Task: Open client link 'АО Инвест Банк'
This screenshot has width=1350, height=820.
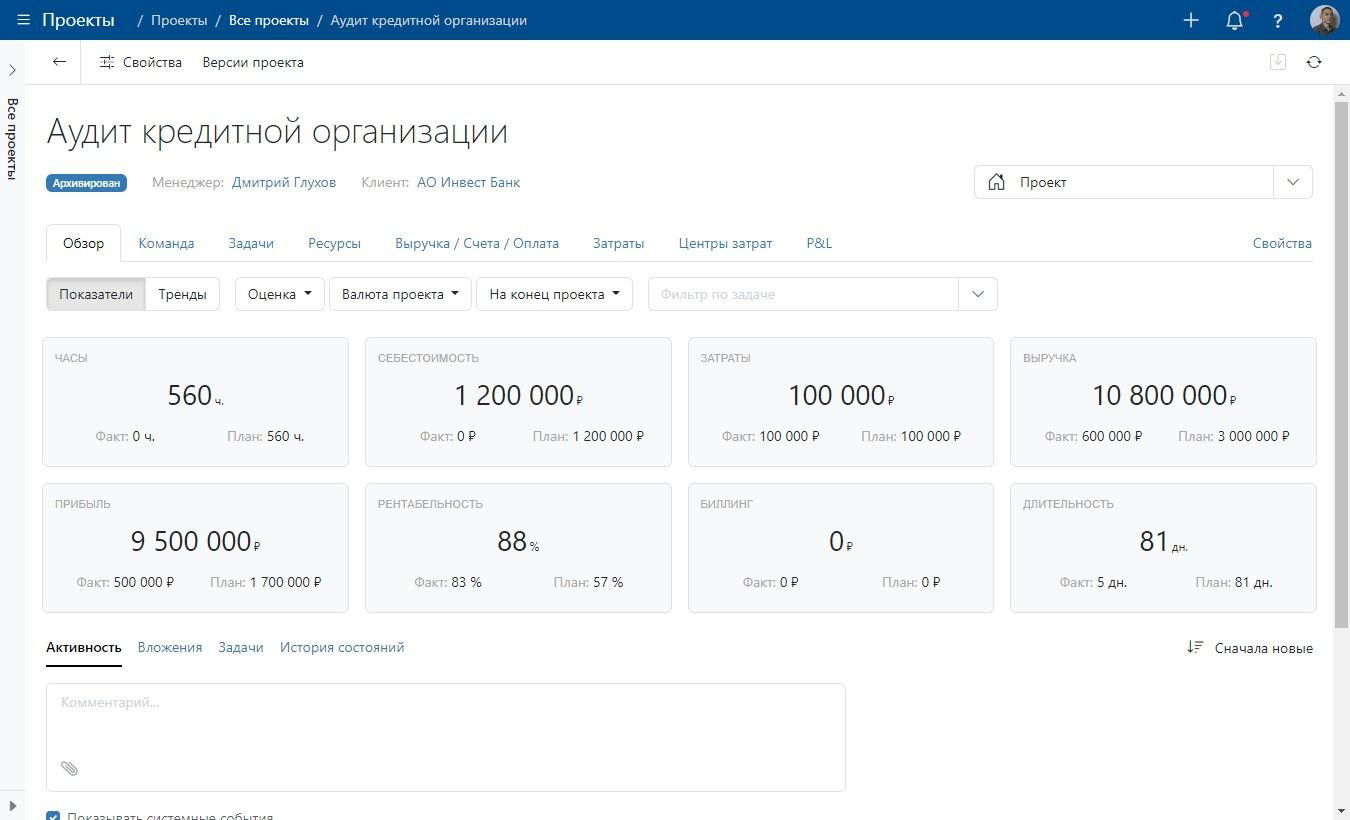Action: click(468, 182)
